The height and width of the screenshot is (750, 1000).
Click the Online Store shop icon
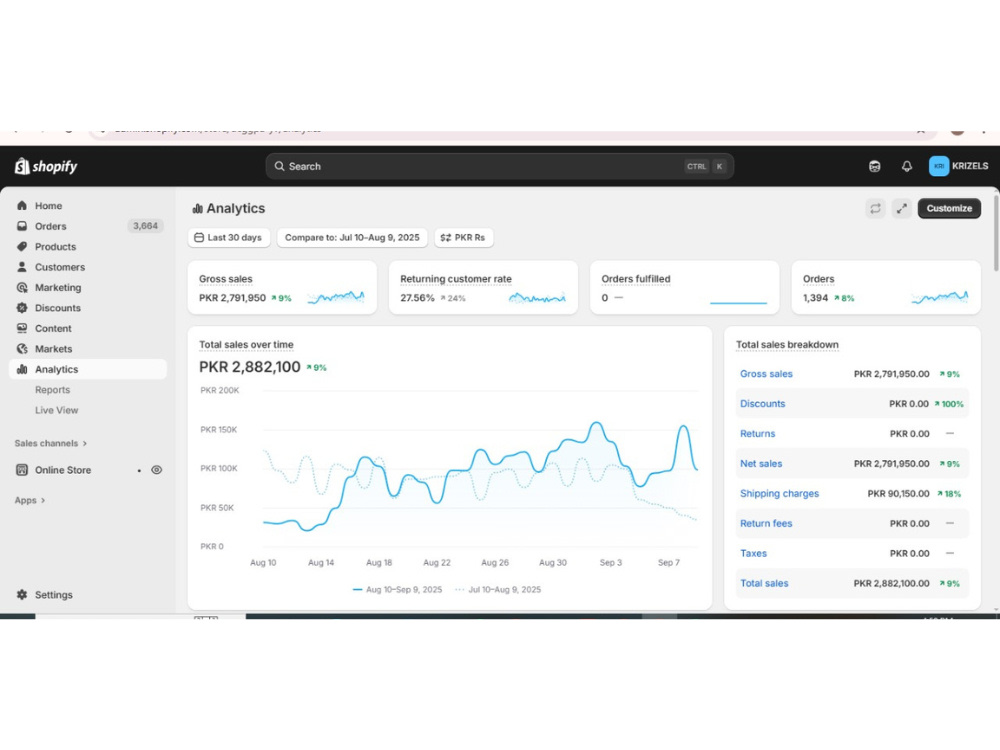[x=22, y=470]
